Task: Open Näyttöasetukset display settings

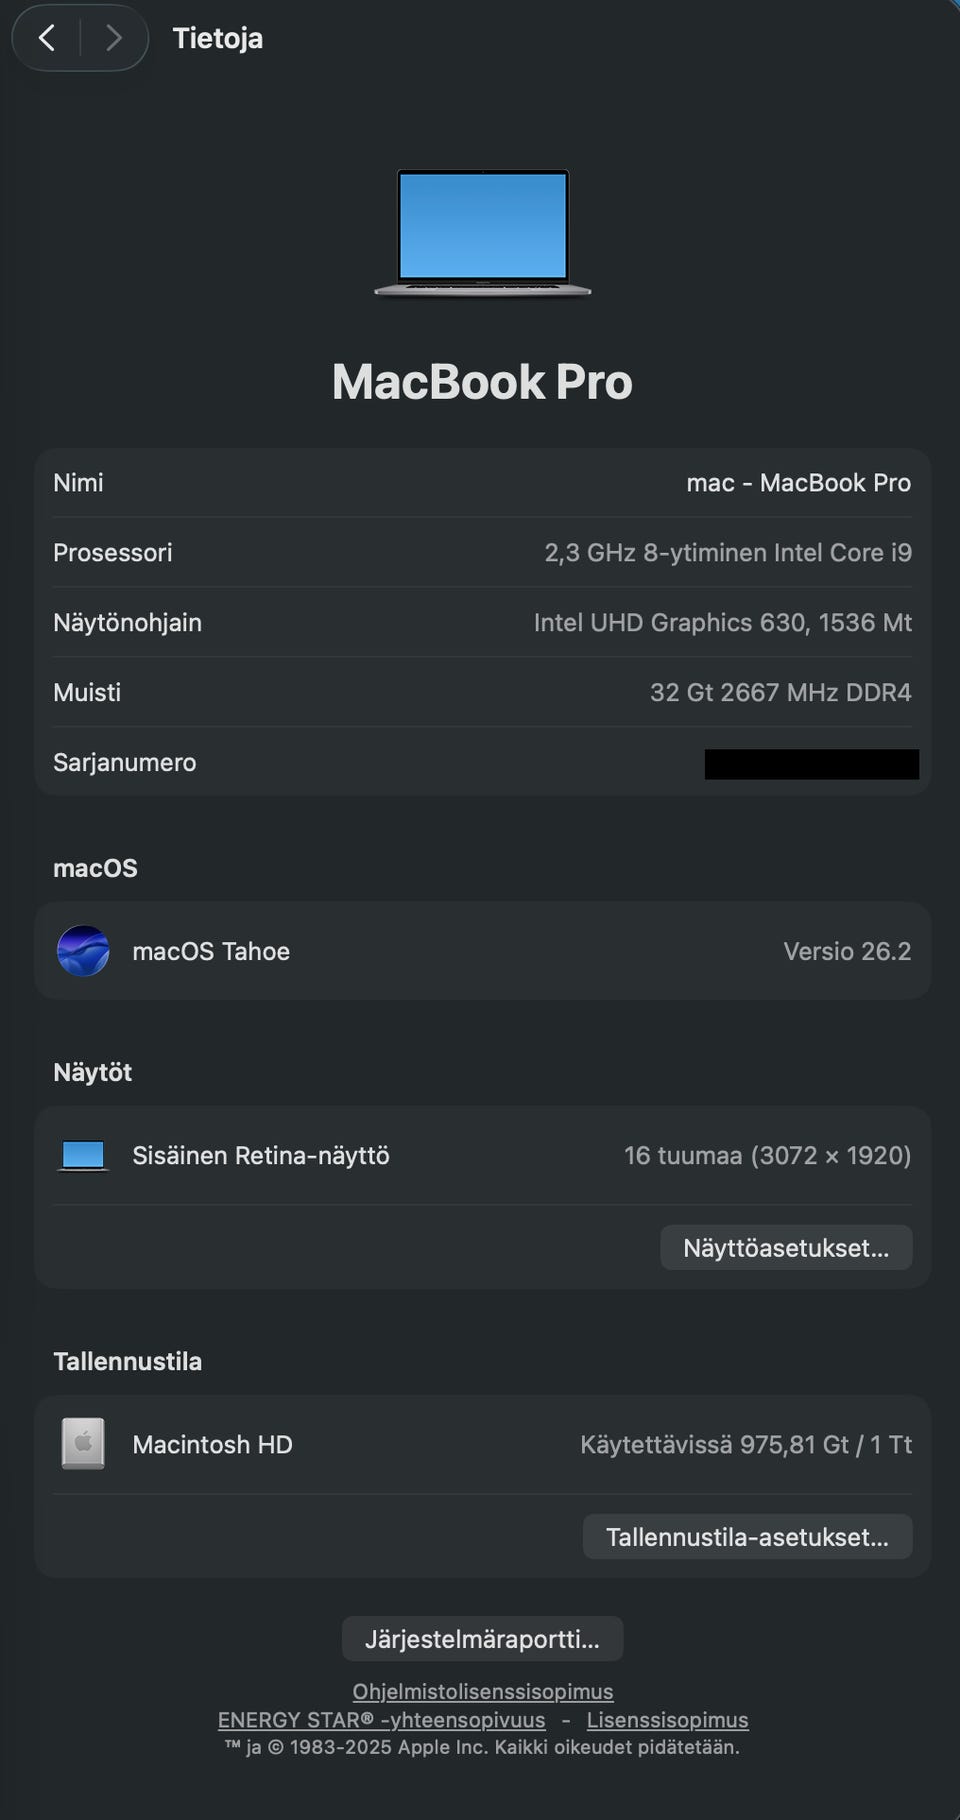Action: [786, 1248]
